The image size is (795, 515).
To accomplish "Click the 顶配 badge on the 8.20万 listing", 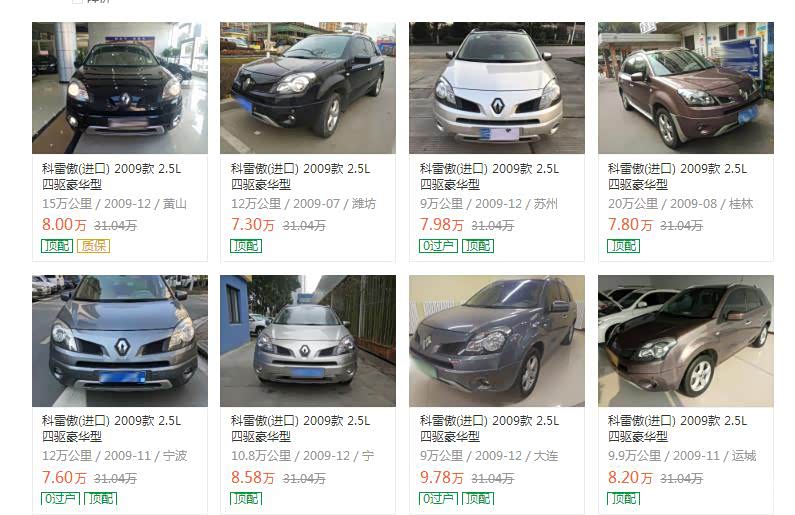I will click(x=624, y=499).
